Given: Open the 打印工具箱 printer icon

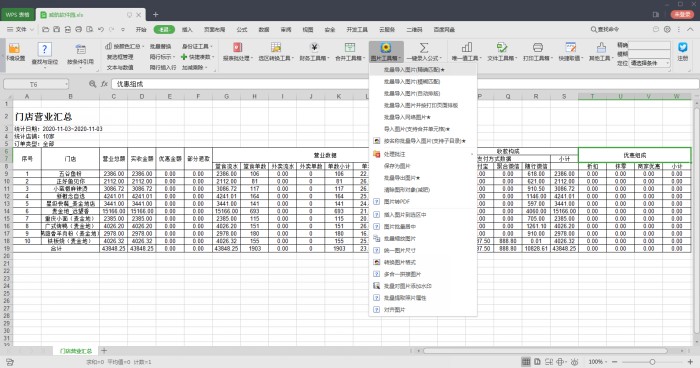Looking at the screenshot, I should 538,47.
